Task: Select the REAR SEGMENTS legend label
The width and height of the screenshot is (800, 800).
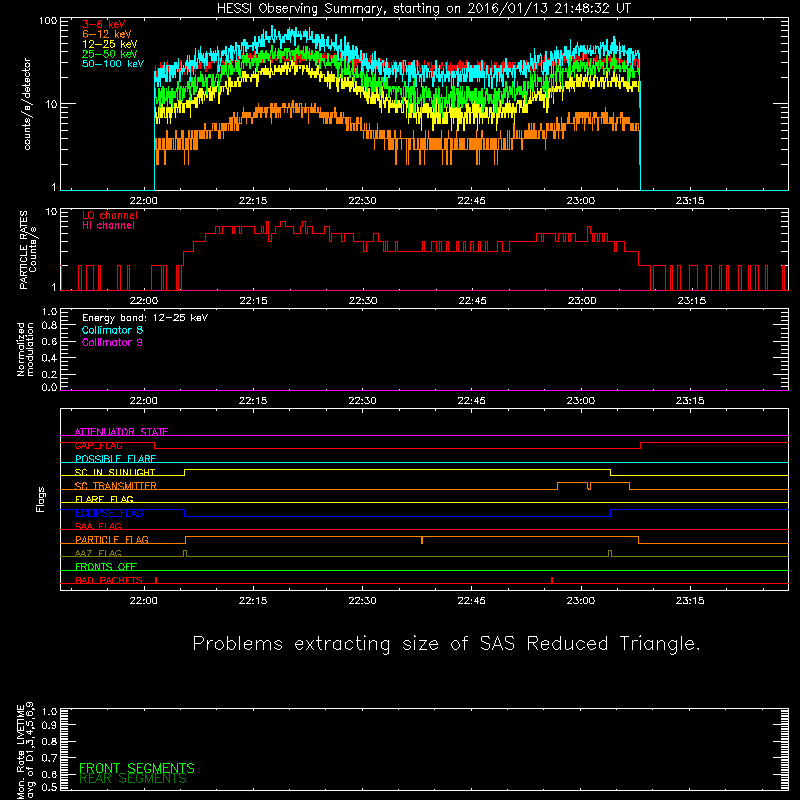Action: coord(133,779)
